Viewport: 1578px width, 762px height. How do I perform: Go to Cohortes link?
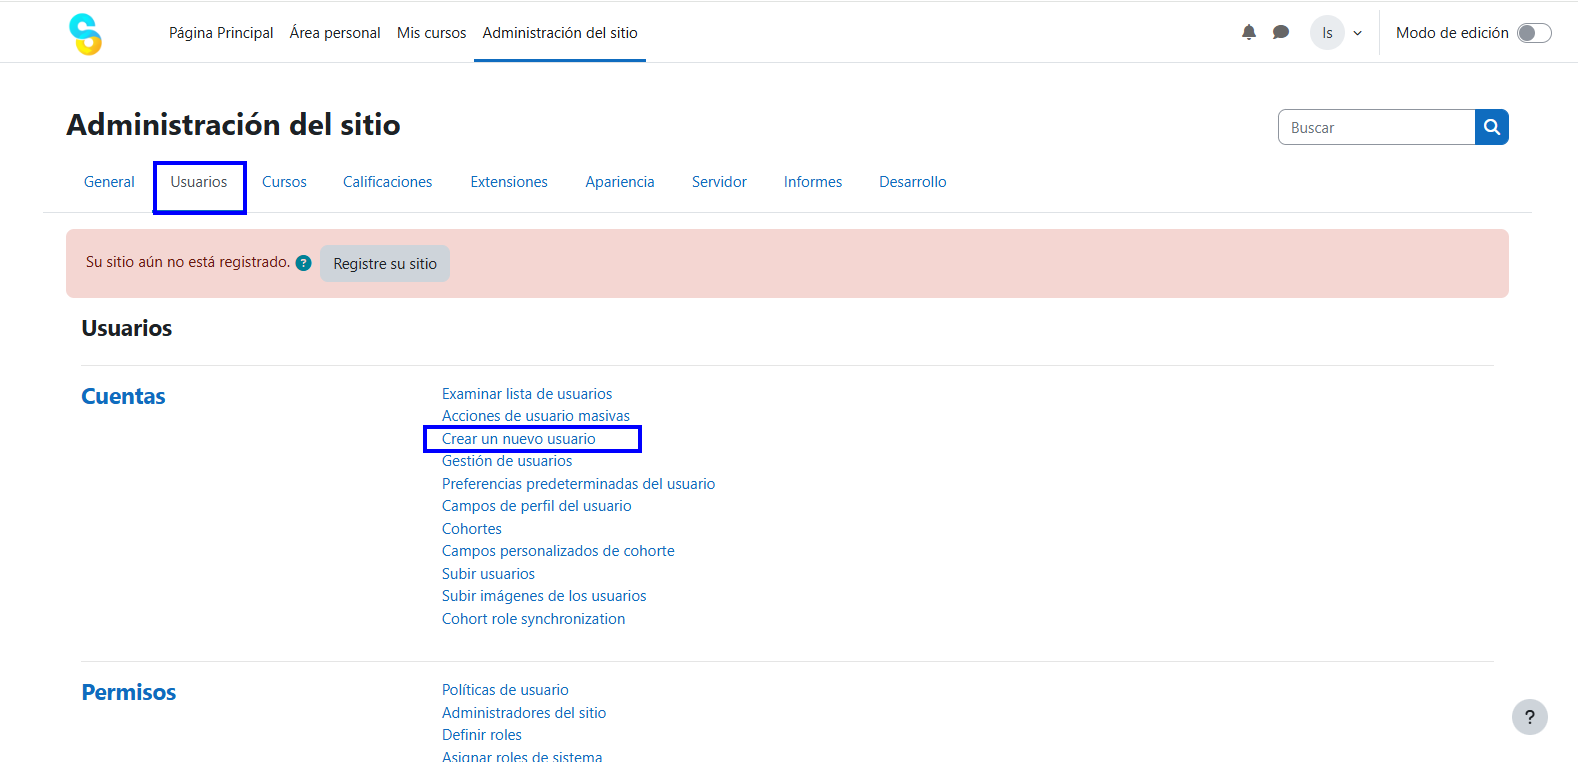pos(472,529)
